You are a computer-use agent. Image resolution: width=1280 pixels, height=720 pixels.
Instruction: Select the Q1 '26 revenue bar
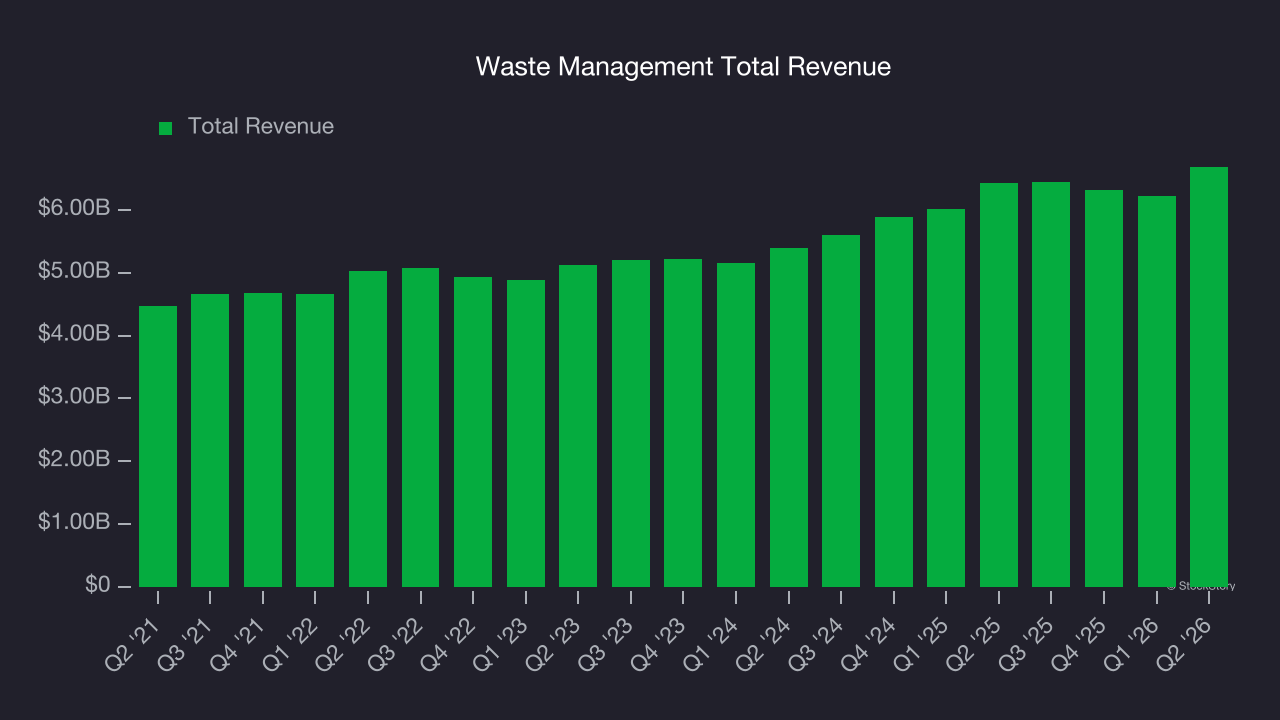click(x=1157, y=391)
